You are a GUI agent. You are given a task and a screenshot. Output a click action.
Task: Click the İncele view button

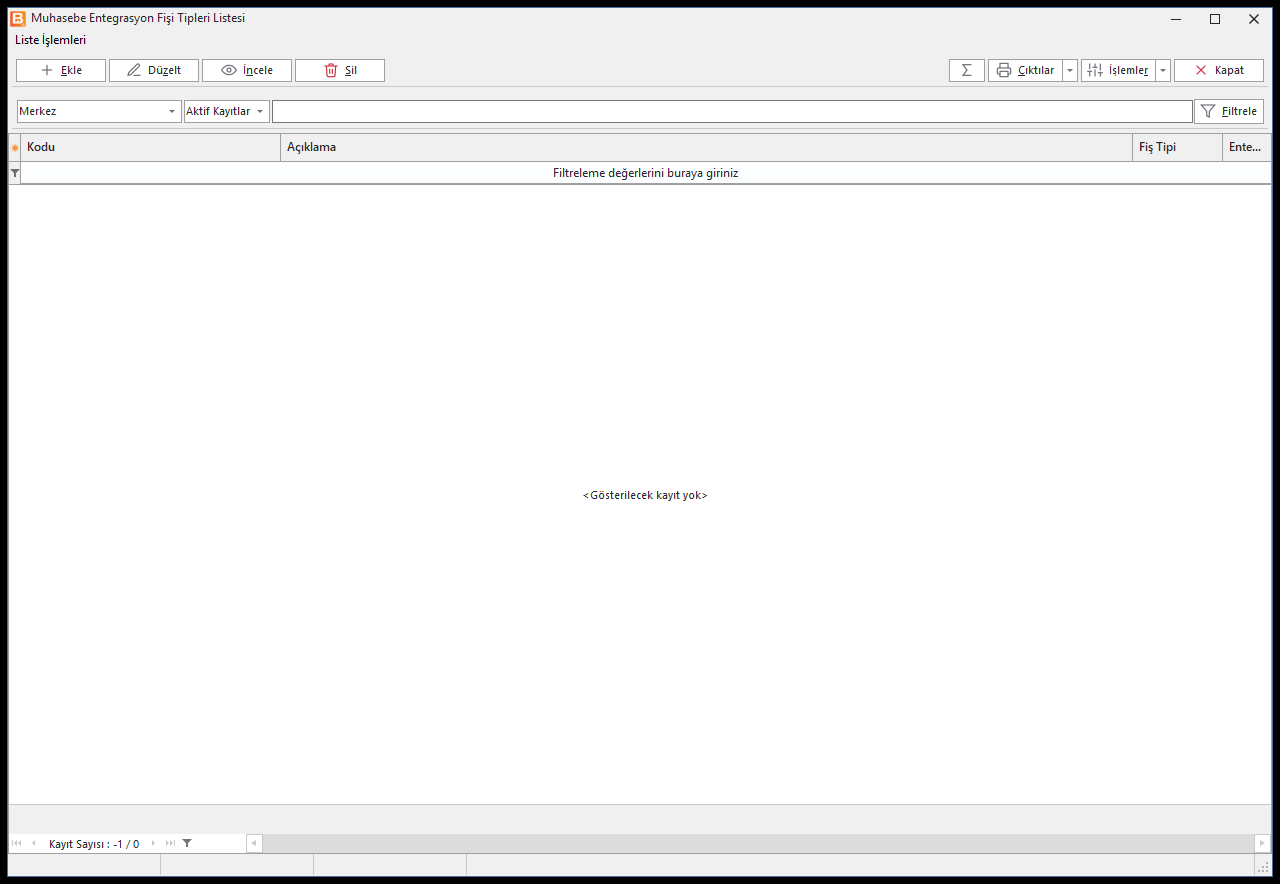tap(247, 70)
